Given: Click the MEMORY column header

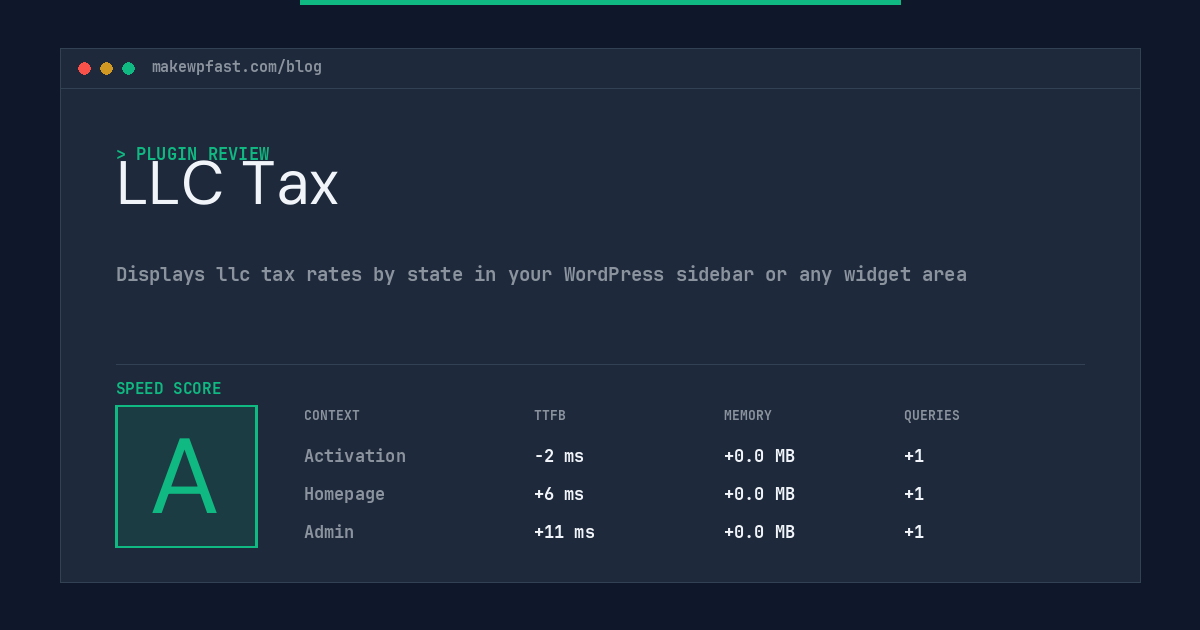Looking at the screenshot, I should [748, 416].
